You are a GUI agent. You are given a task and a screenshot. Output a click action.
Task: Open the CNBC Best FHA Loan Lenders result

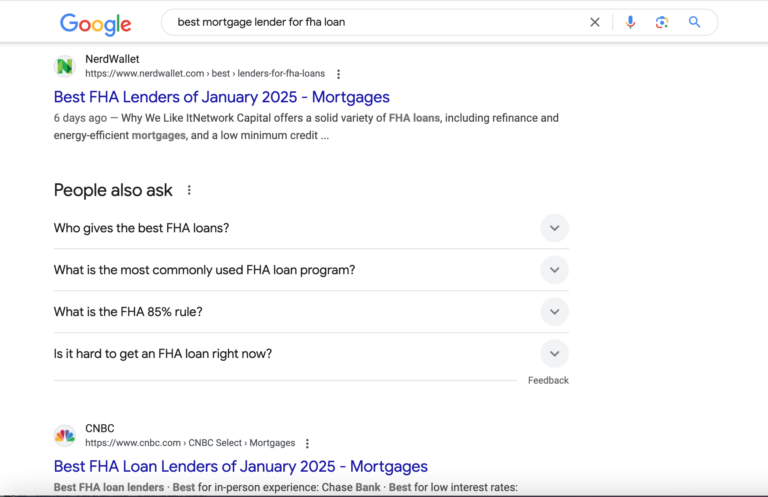pyautogui.click(x=240, y=466)
